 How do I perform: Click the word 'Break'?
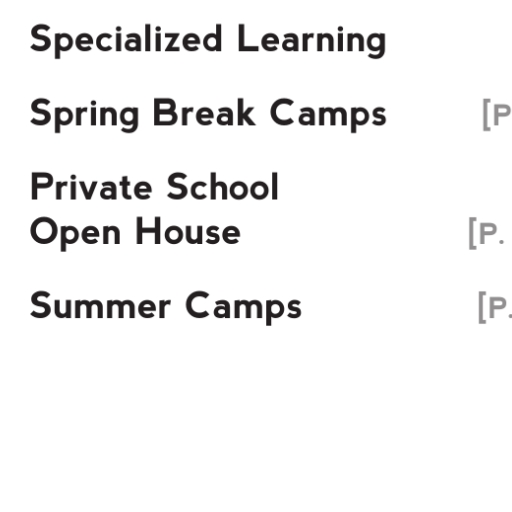204,113
